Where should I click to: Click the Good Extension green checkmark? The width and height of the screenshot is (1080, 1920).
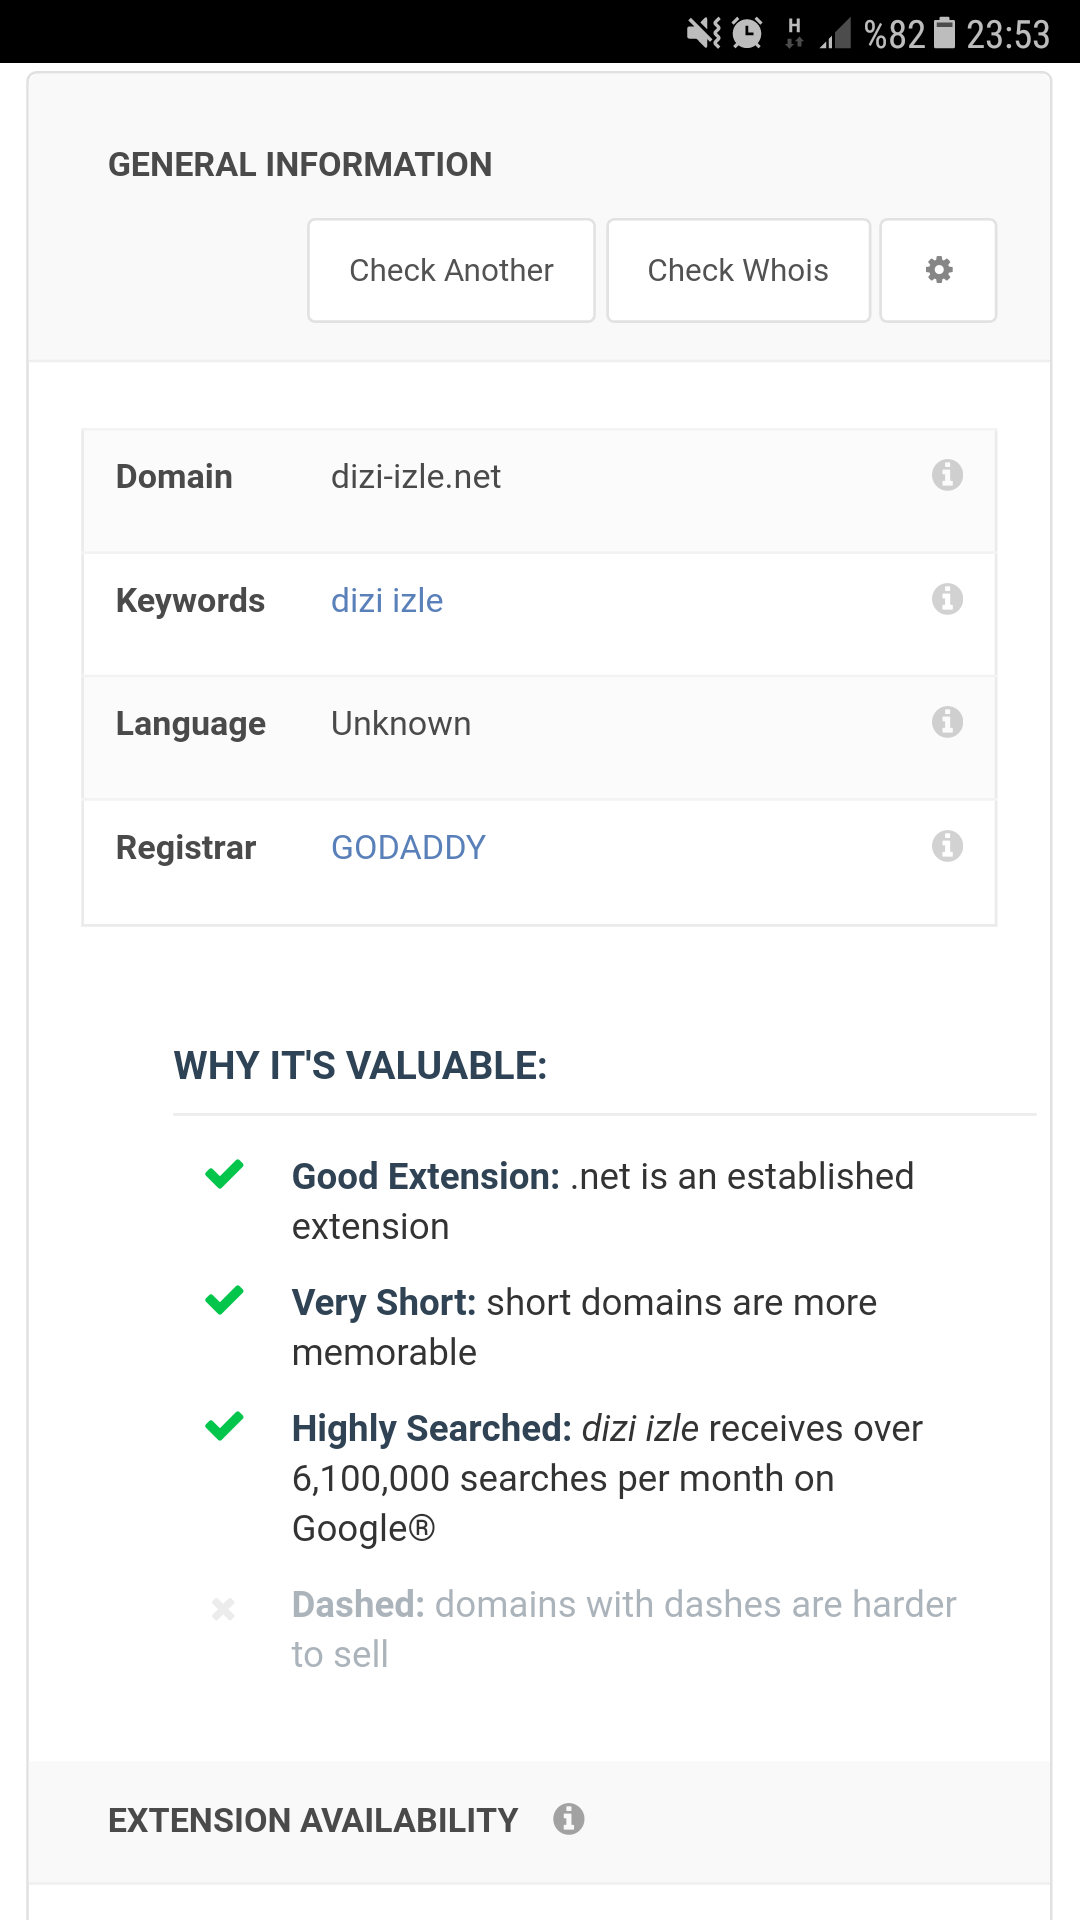click(x=224, y=1174)
